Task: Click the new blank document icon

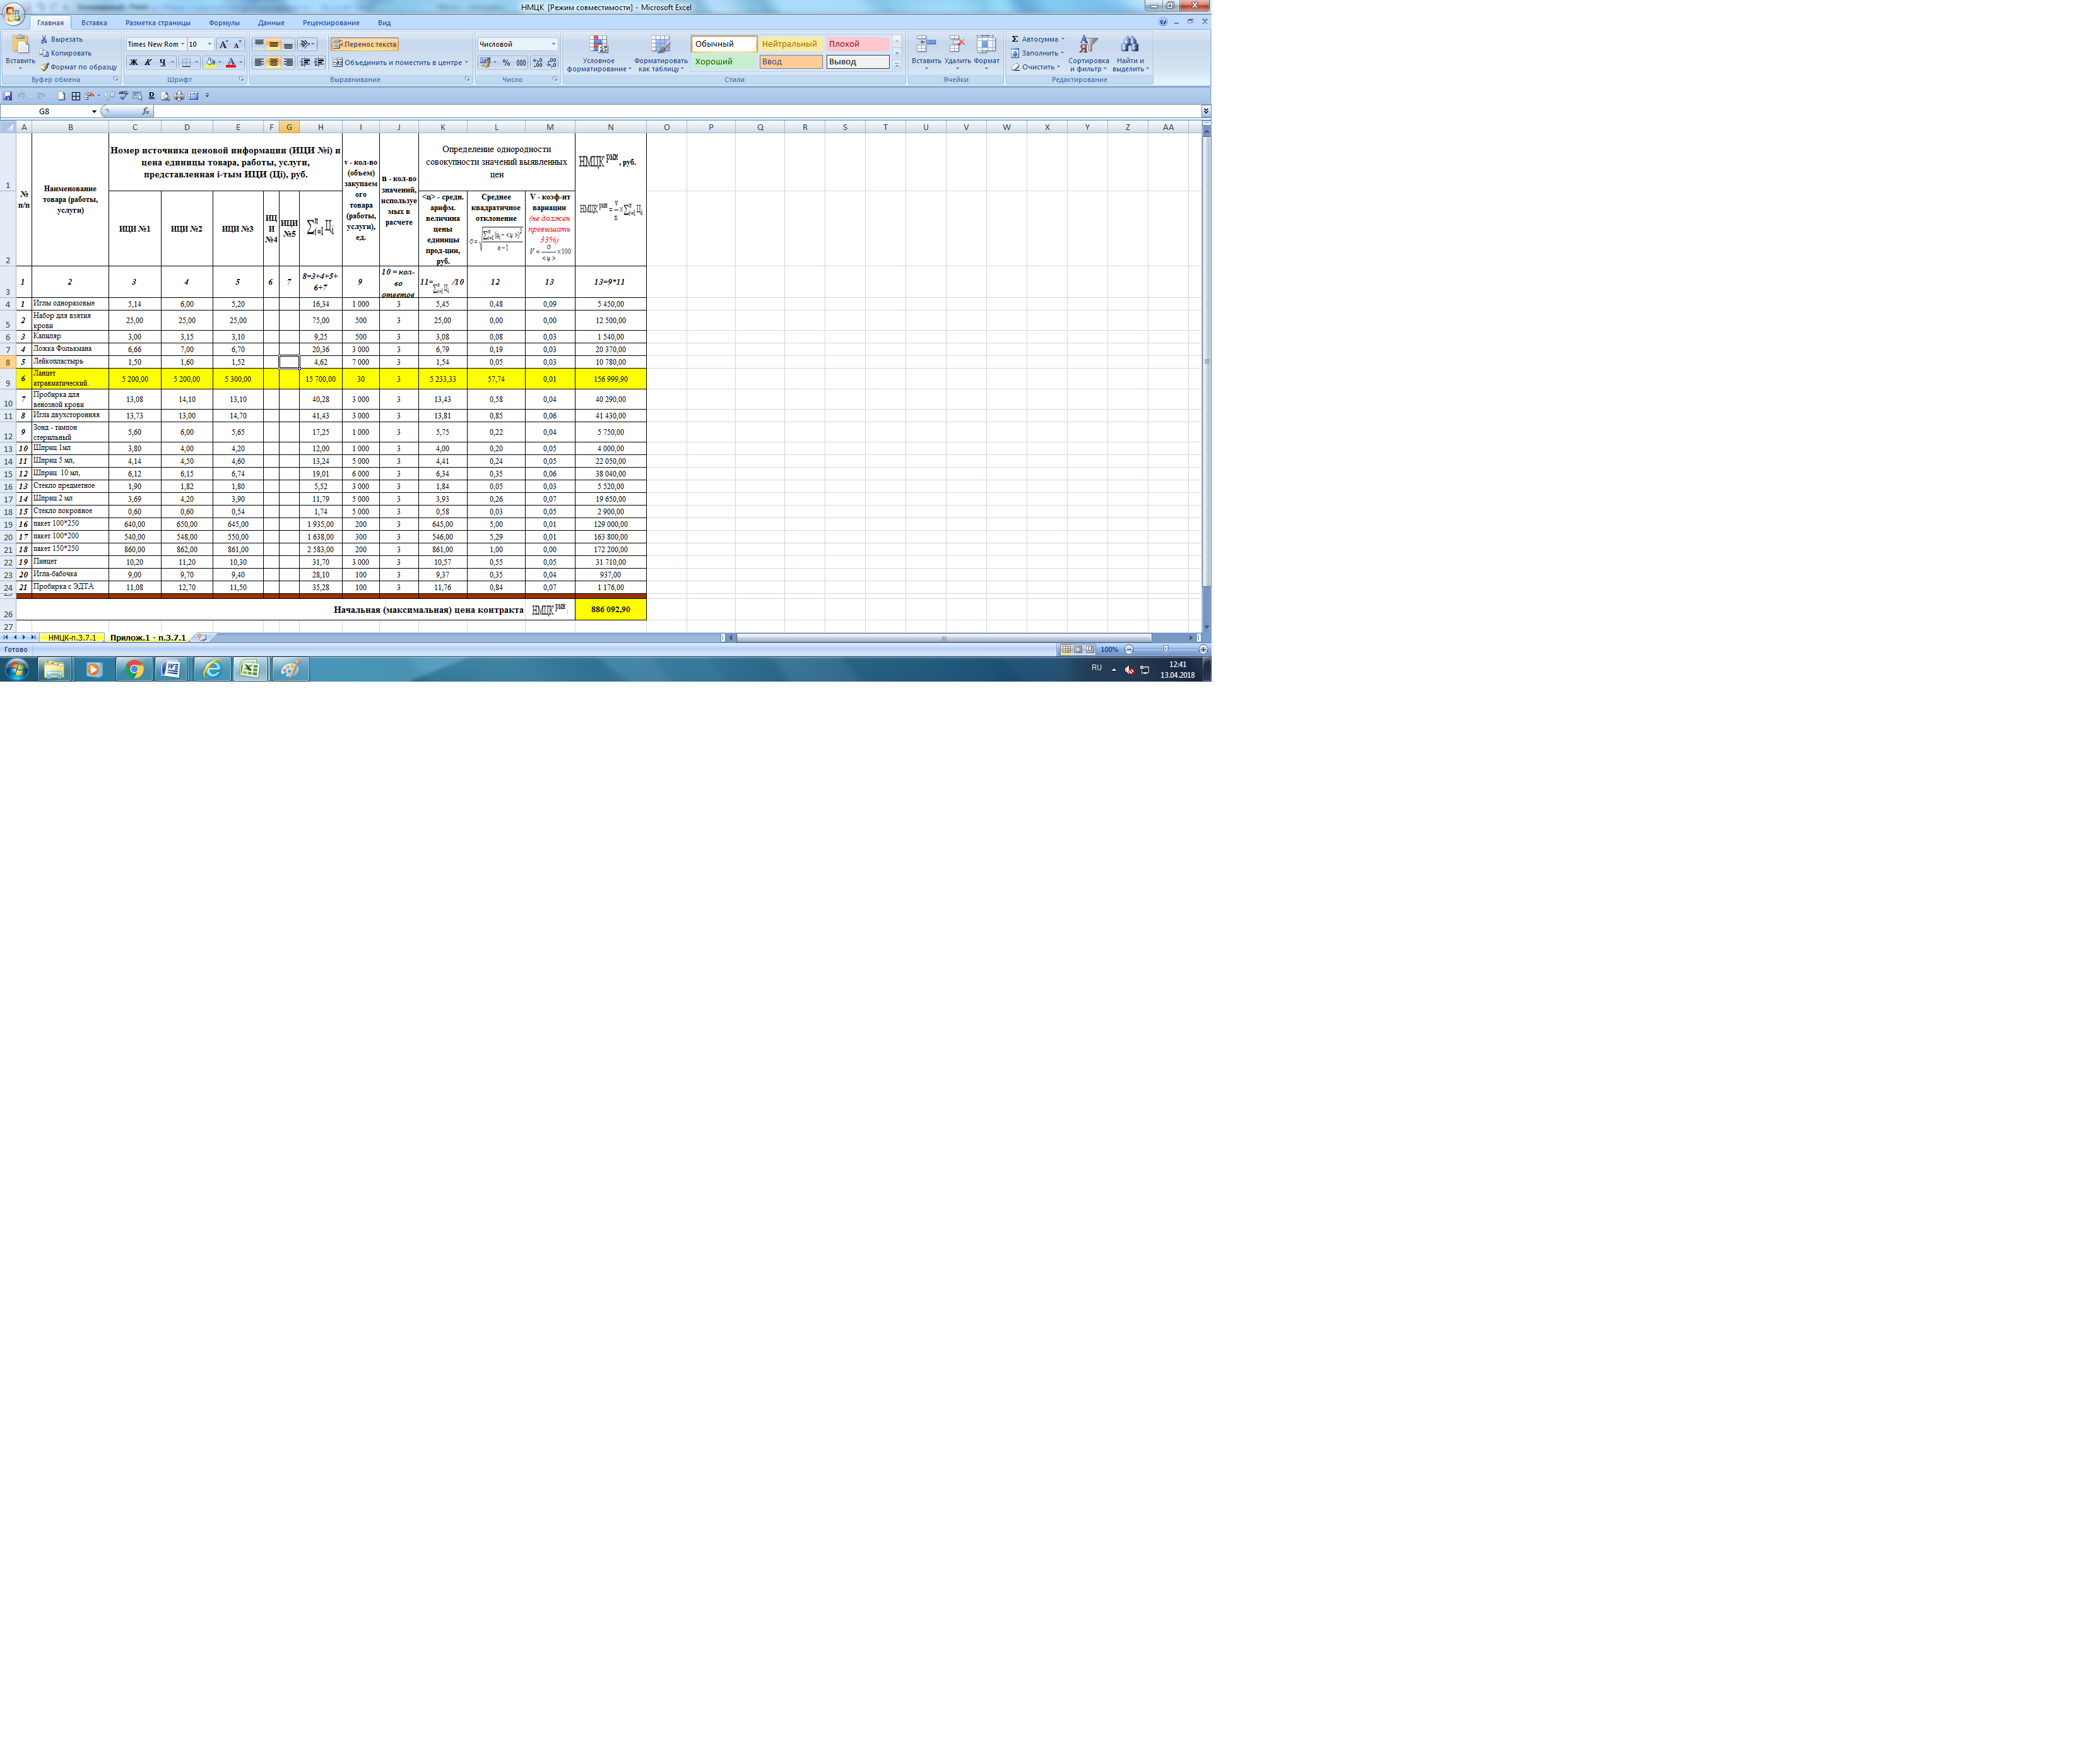Action: point(61,96)
